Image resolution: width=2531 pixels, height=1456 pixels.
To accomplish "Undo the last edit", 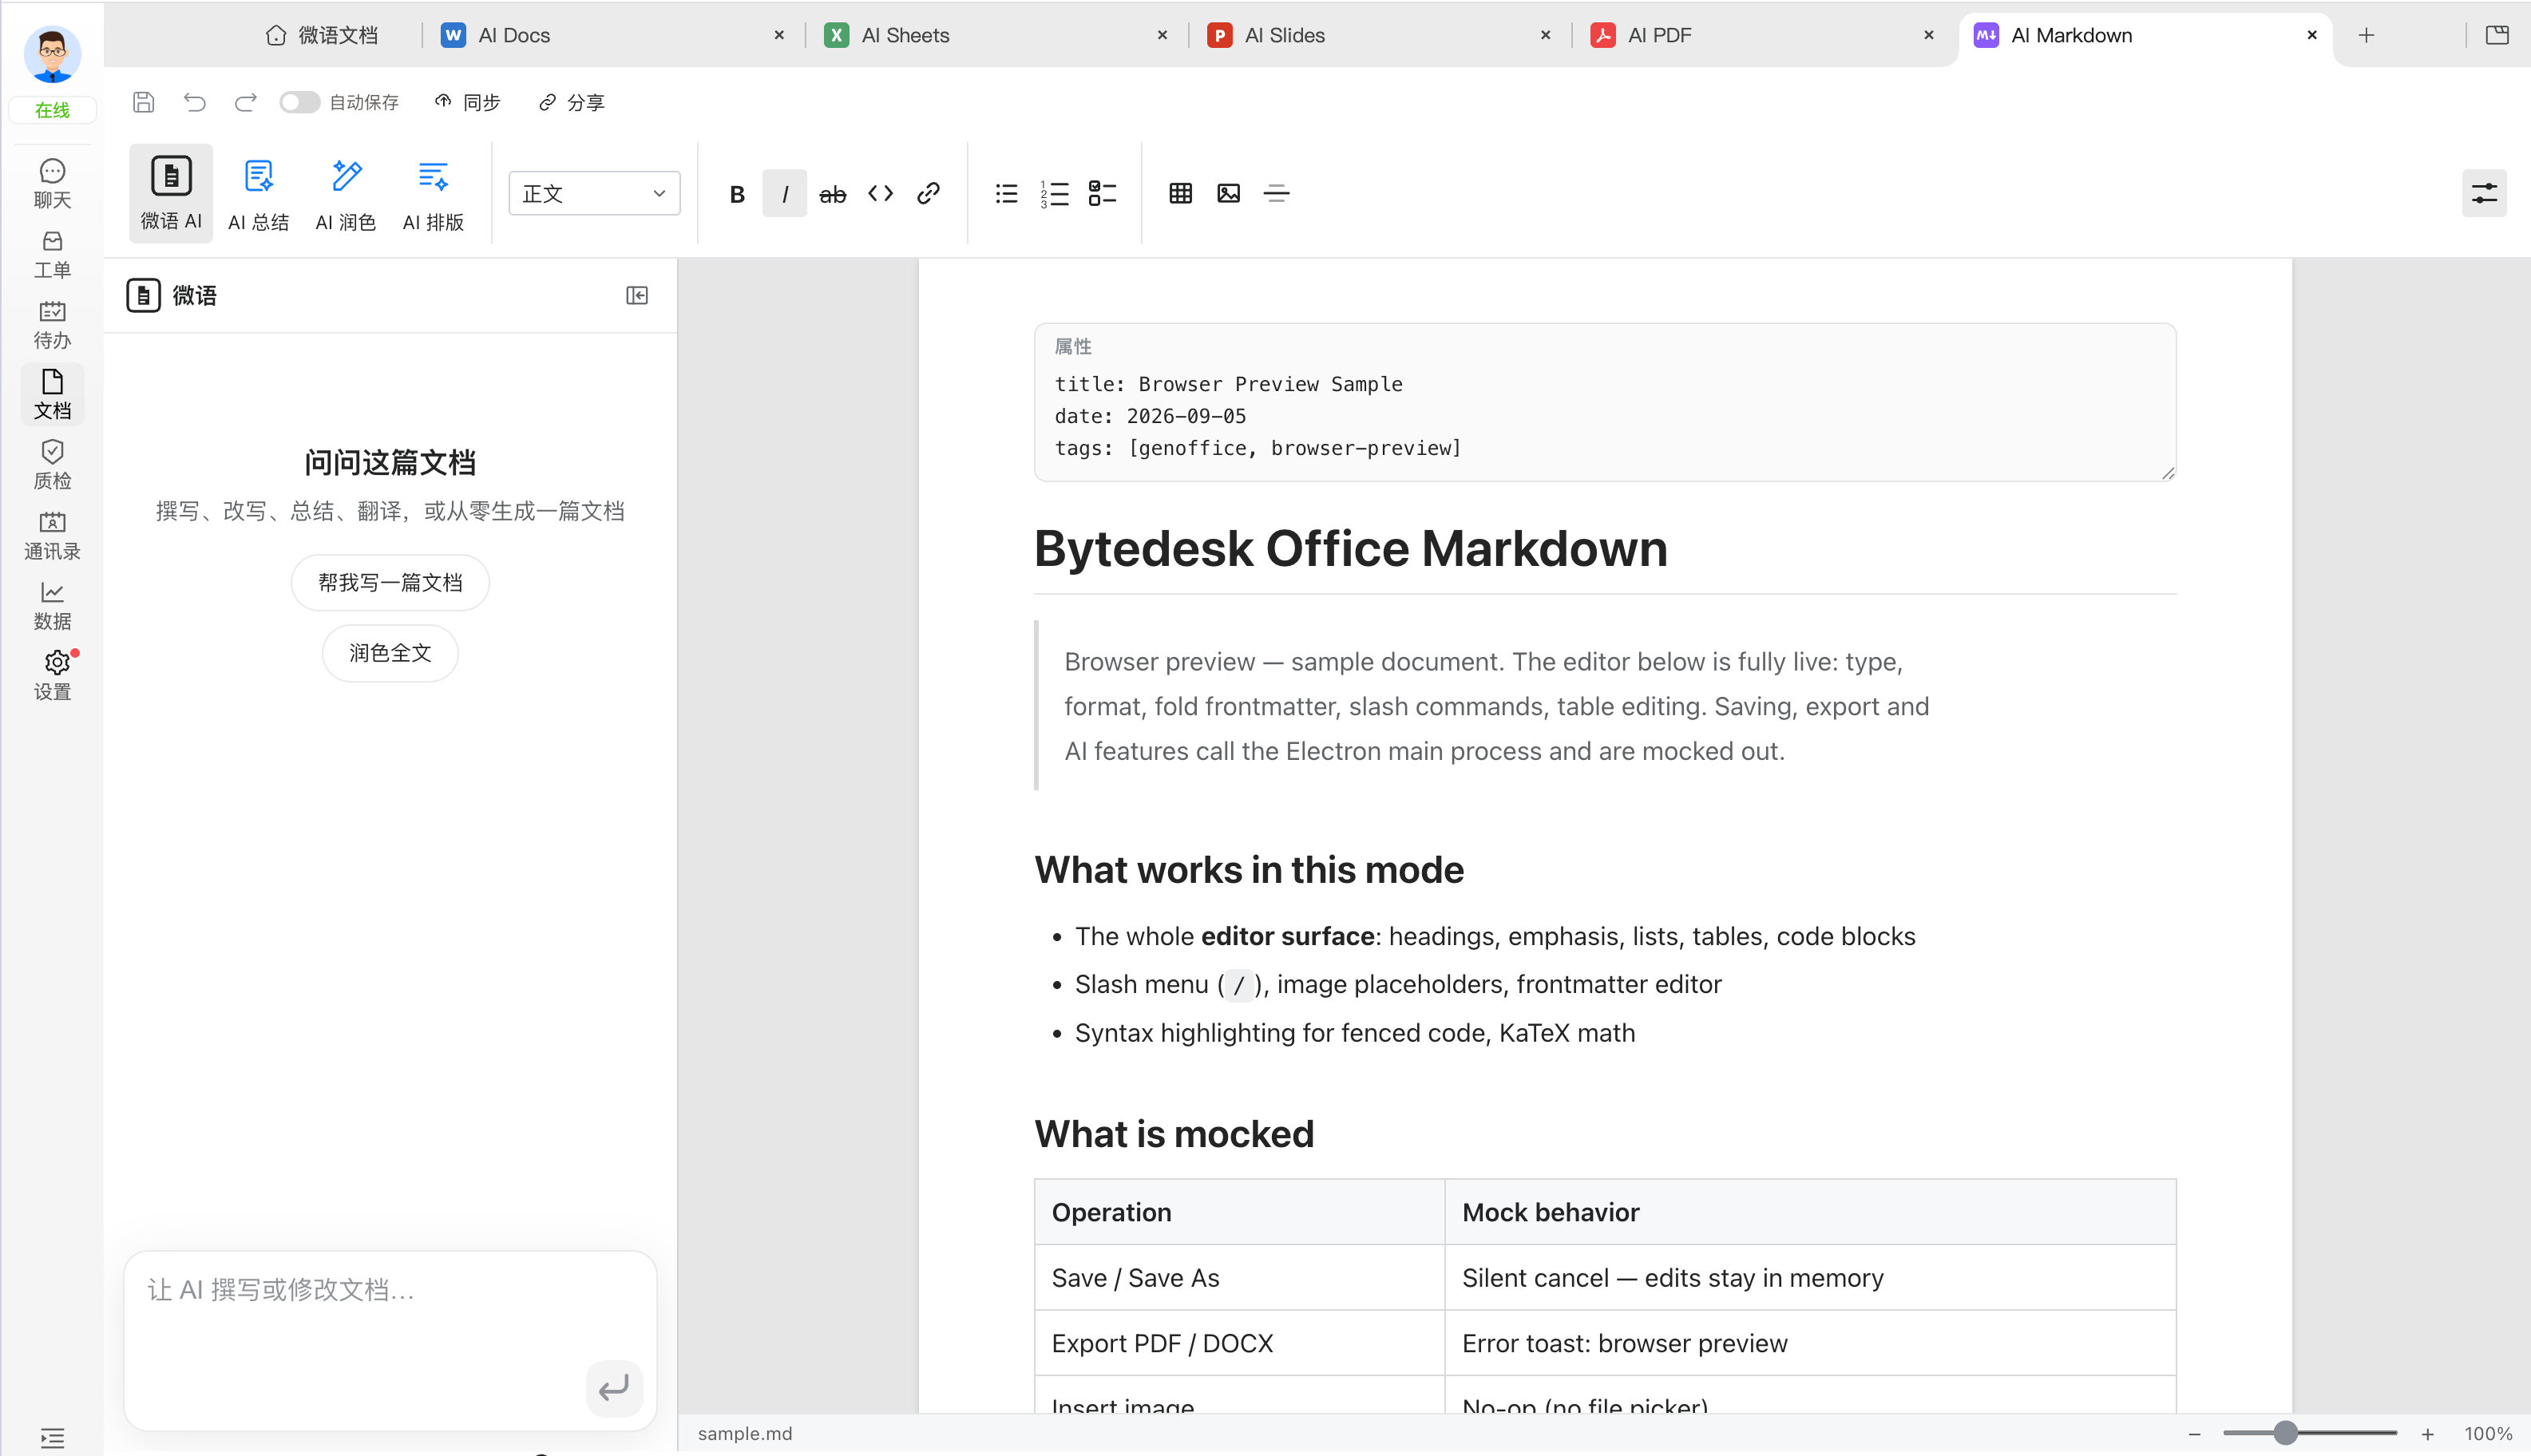I will tap(195, 102).
